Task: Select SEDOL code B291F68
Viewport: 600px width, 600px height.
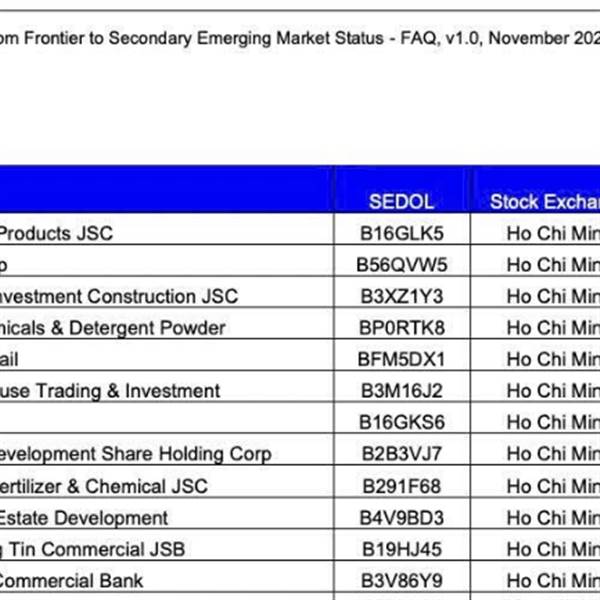Action: tap(401, 486)
